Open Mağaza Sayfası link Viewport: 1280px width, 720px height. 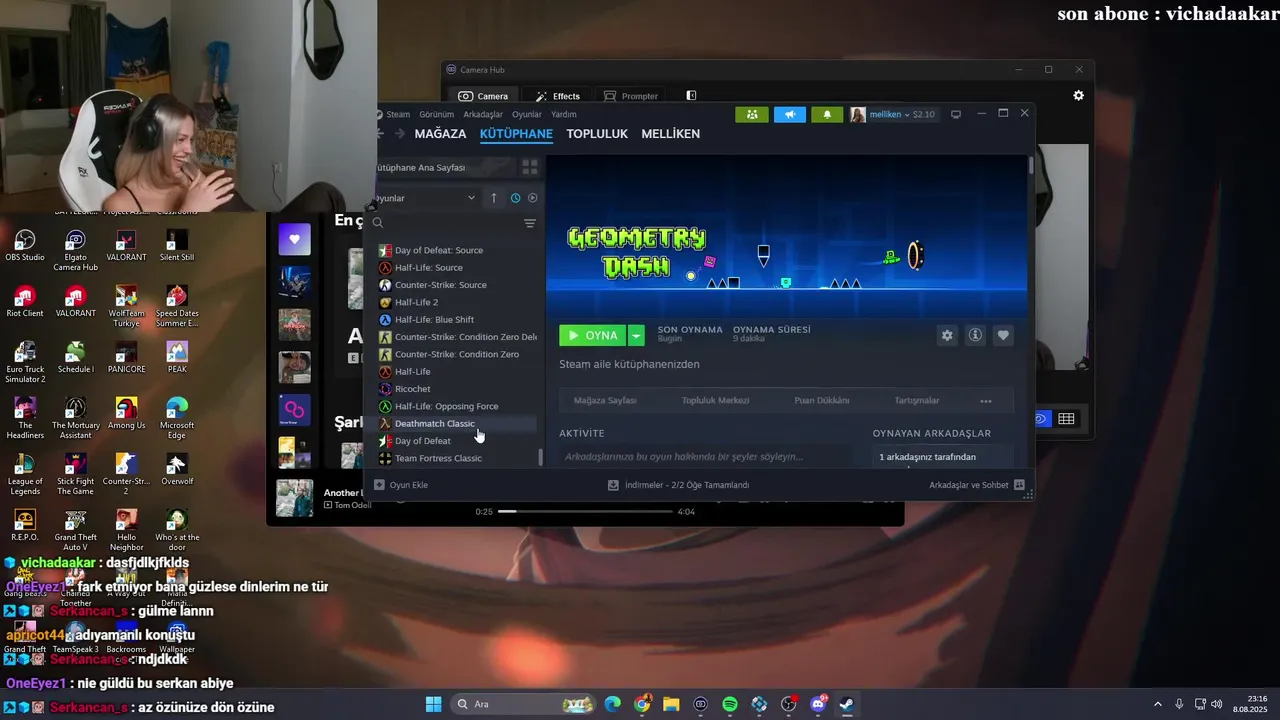tap(605, 400)
